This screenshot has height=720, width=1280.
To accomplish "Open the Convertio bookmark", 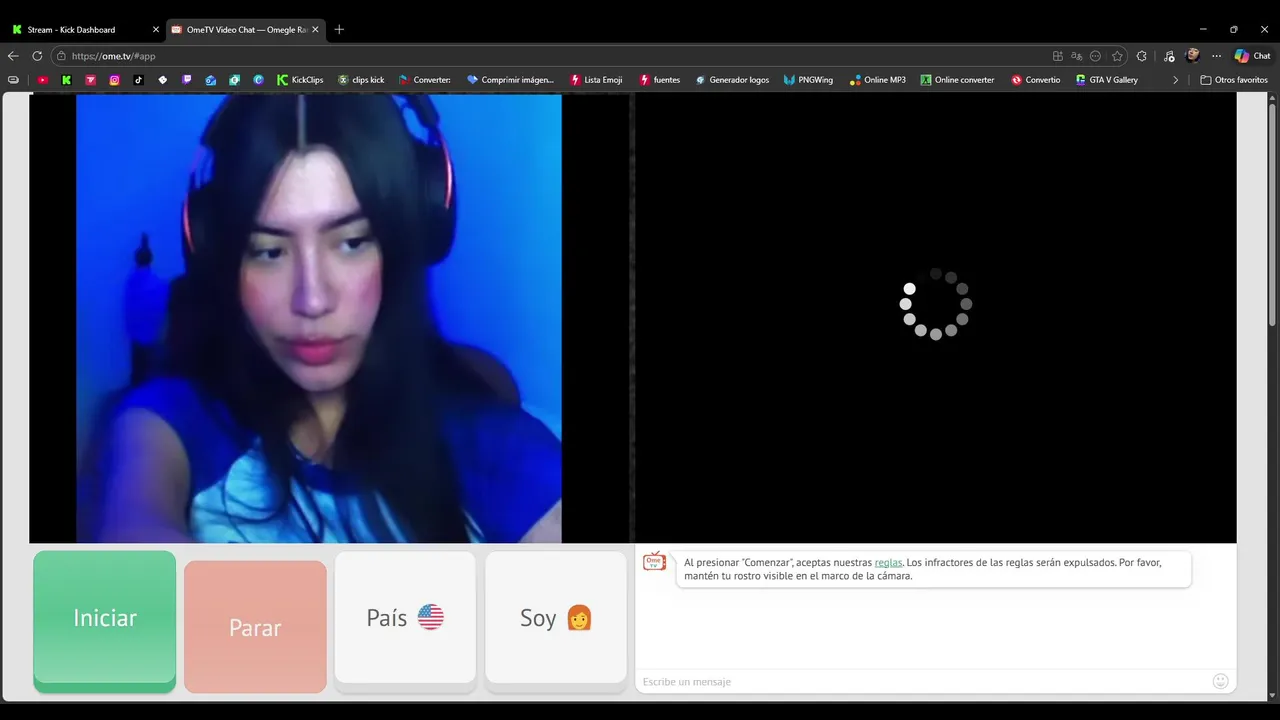I will [1035, 80].
